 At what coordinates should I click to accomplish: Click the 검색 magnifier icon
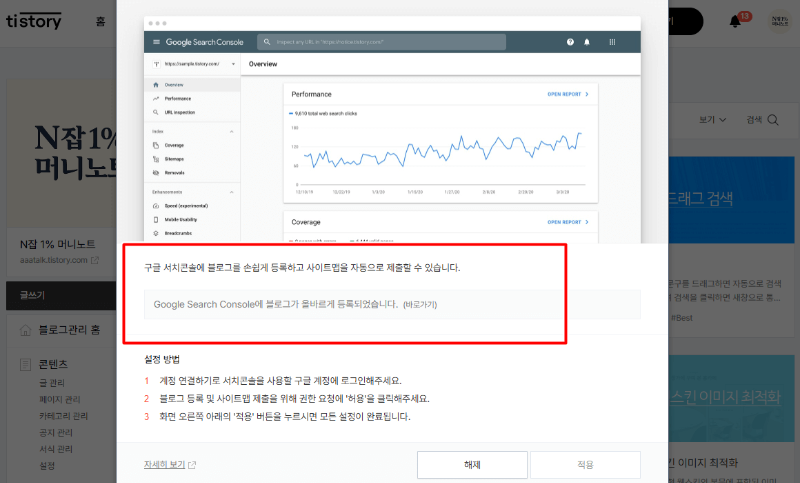click(x=773, y=120)
